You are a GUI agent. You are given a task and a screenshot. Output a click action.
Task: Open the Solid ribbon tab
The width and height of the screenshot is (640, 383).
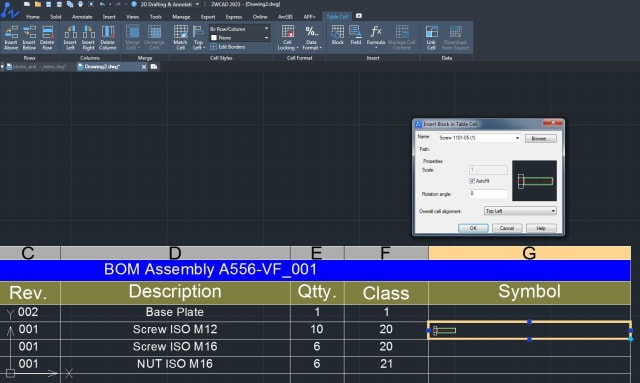56,17
